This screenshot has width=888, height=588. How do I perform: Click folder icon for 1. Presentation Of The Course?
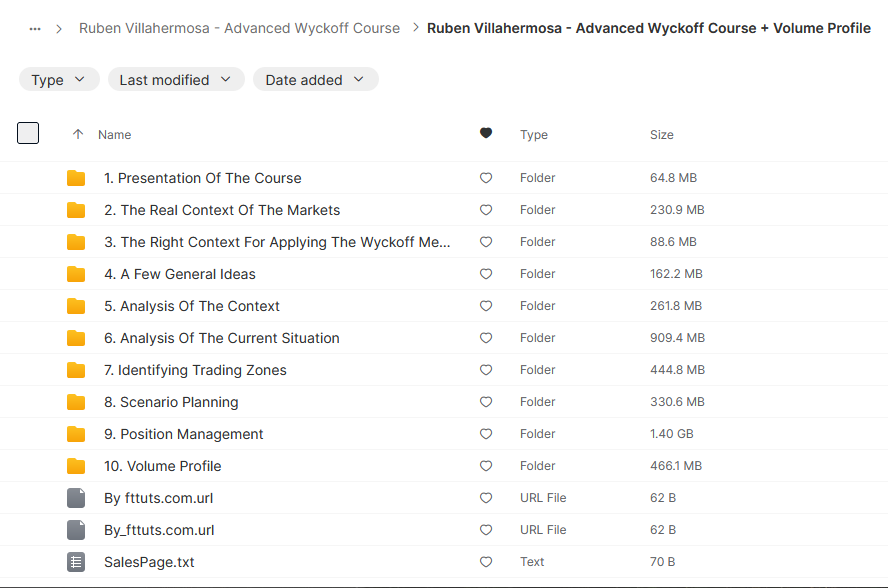(76, 178)
